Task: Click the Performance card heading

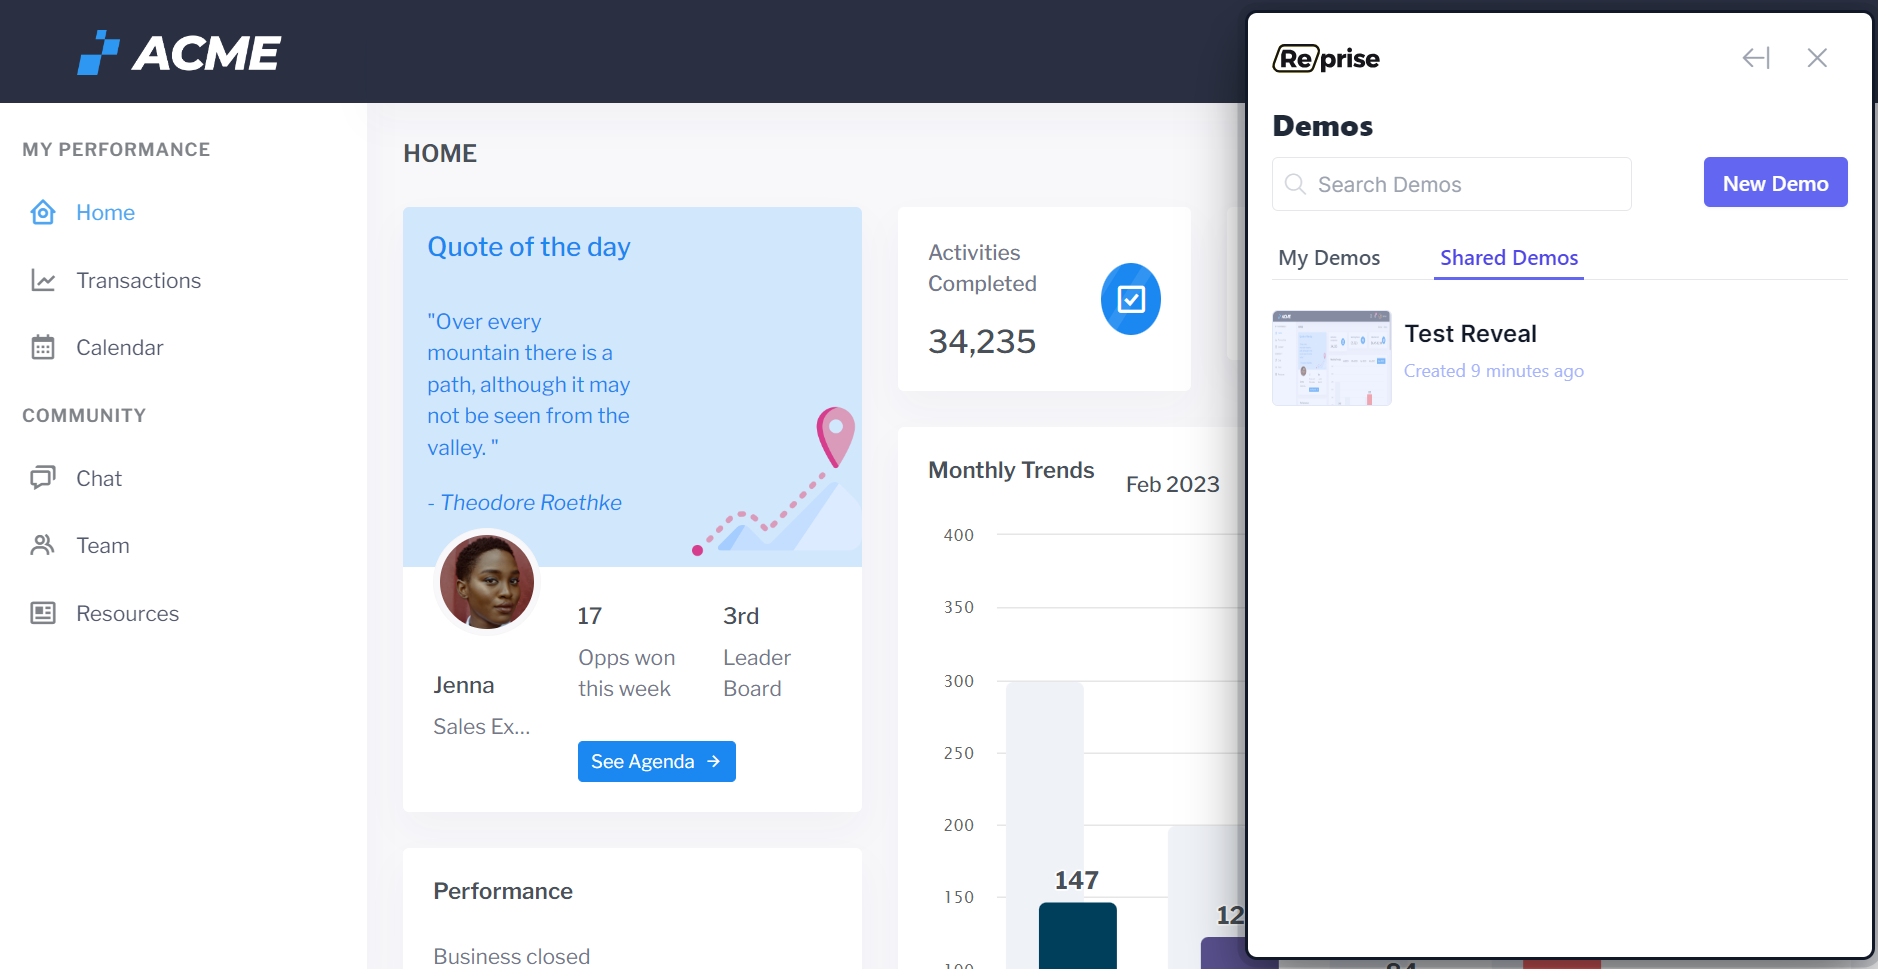Action: (503, 891)
